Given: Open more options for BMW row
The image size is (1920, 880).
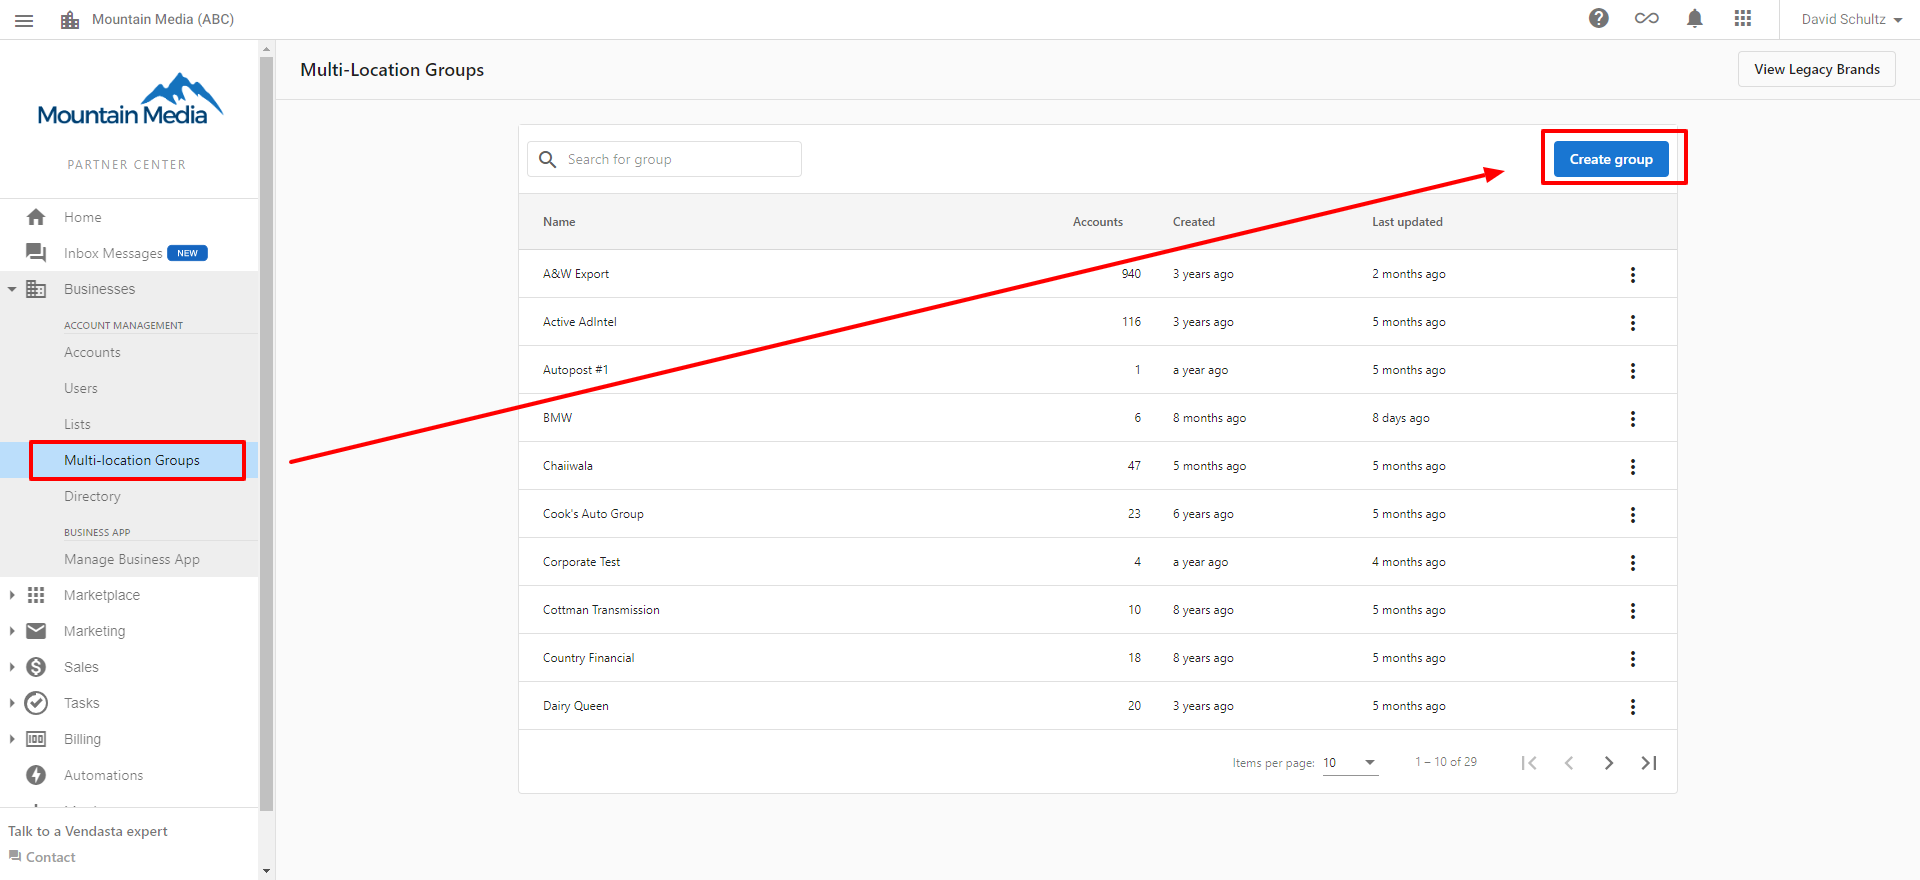Looking at the screenshot, I should point(1633,419).
